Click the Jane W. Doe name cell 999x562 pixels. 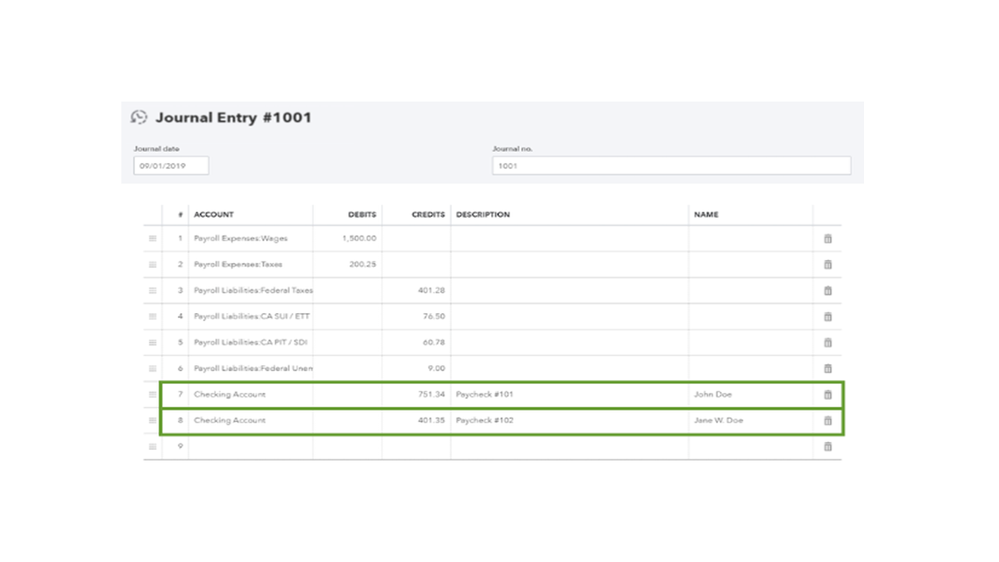click(x=750, y=421)
